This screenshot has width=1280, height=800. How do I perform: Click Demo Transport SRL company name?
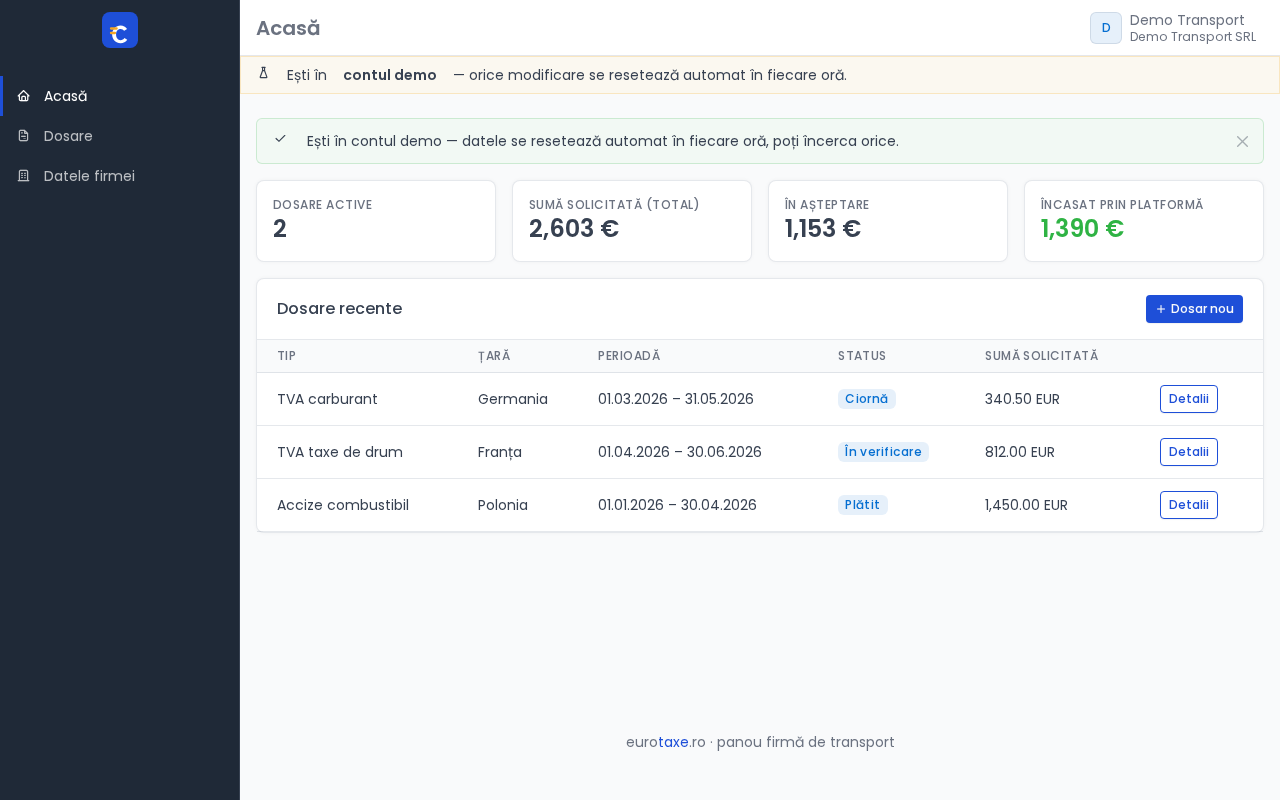pos(1193,37)
